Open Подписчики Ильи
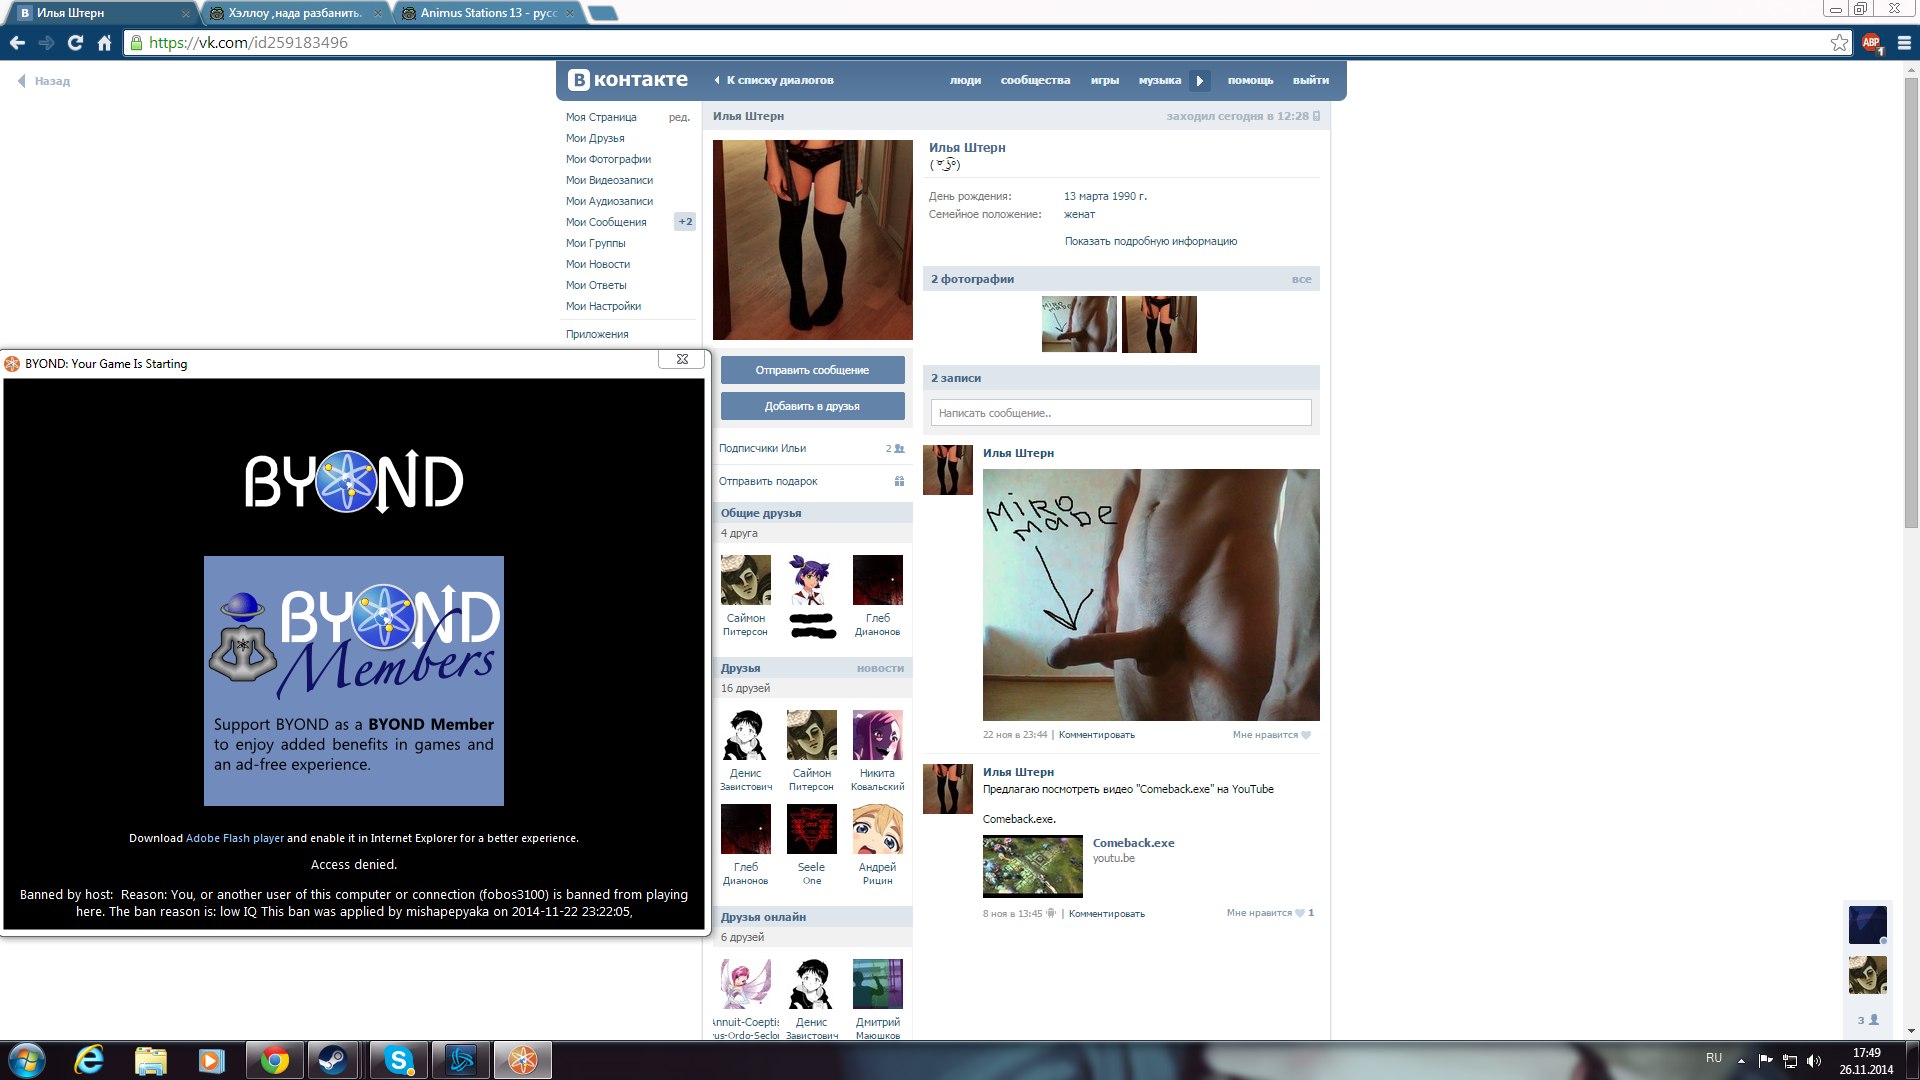Screen dimensions: 1920x1080 762,448
